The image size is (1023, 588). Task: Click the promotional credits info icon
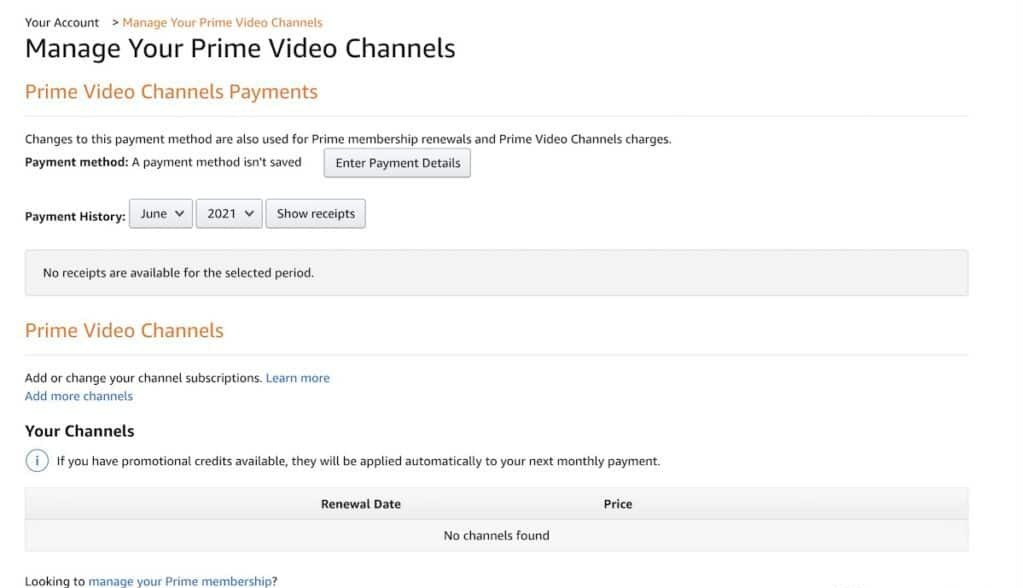point(36,461)
